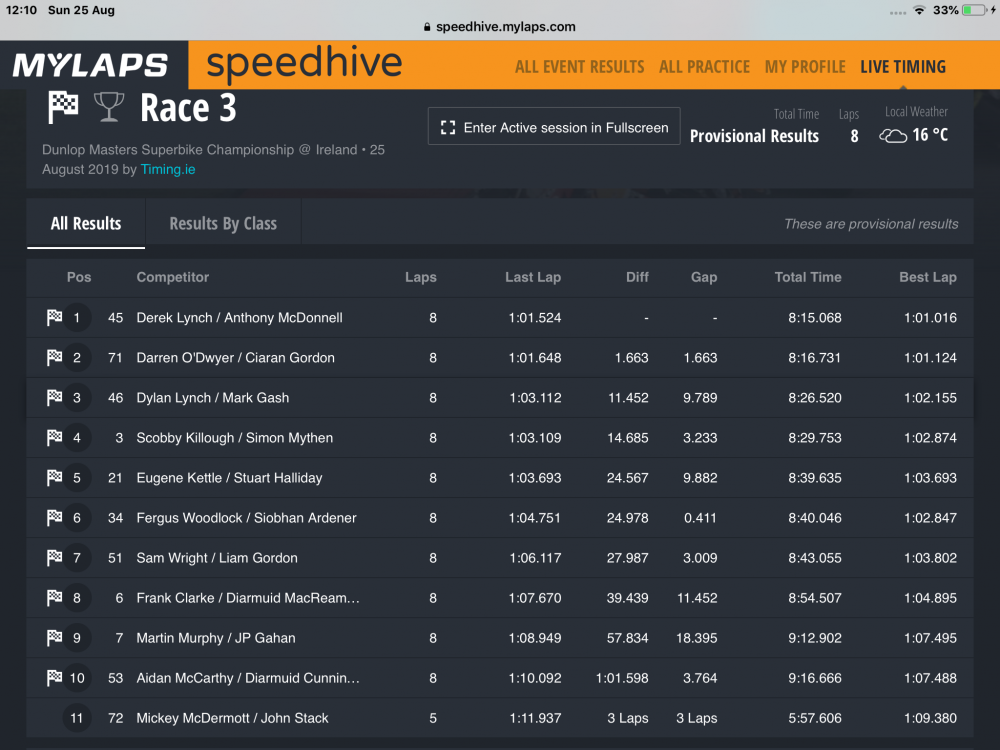
Task: Tap the battery status icon
Action: [x=974, y=10]
